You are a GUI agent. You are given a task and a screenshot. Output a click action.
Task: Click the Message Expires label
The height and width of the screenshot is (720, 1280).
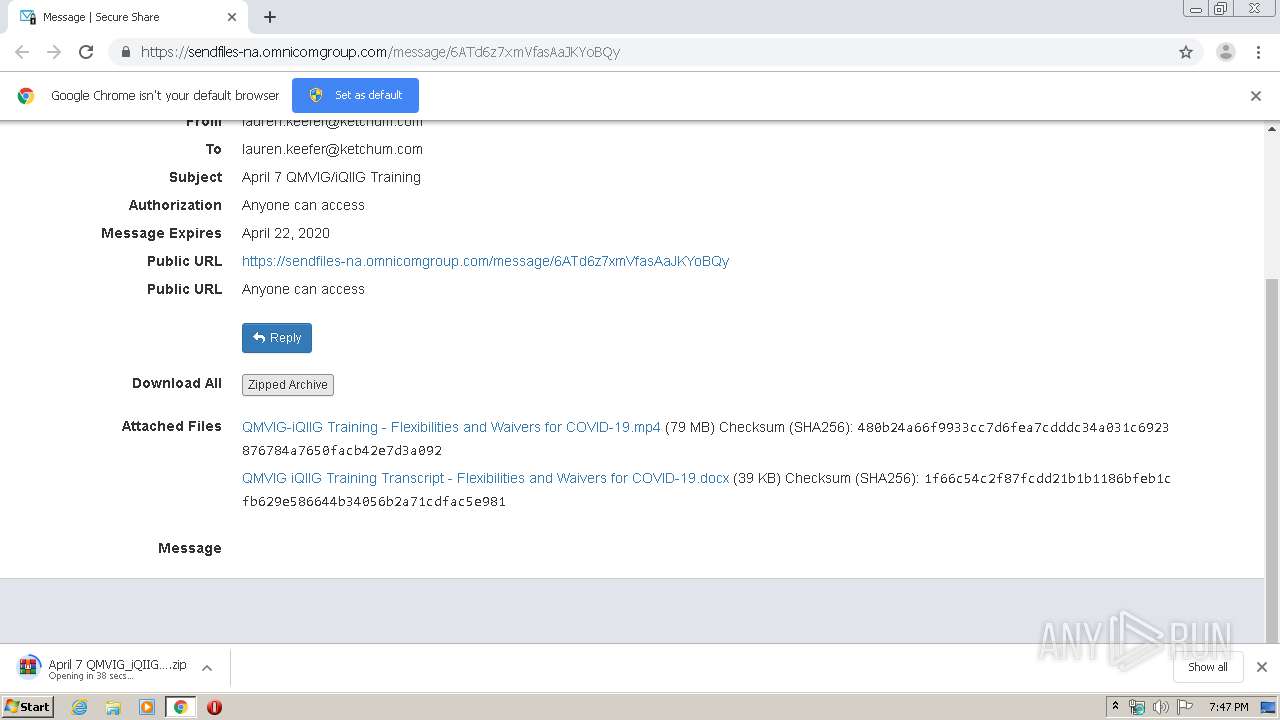161,233
